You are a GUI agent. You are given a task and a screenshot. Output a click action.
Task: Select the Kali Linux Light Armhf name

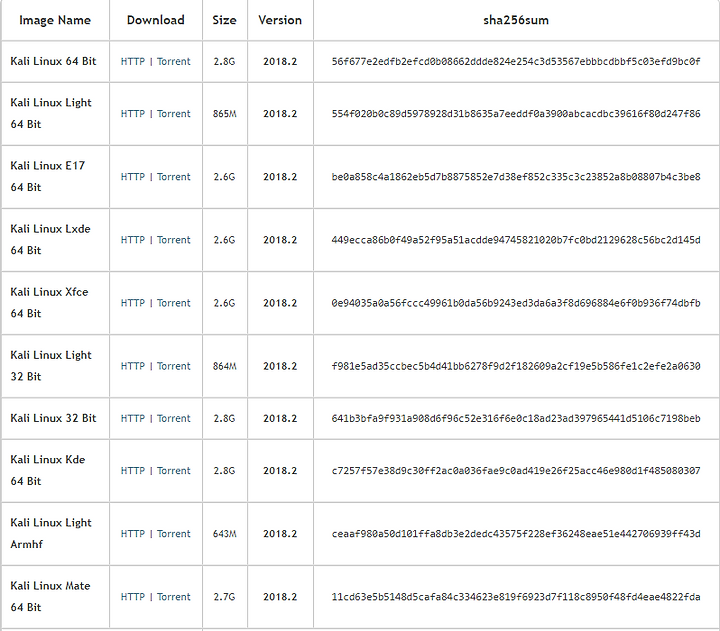[x=51, y=533]
